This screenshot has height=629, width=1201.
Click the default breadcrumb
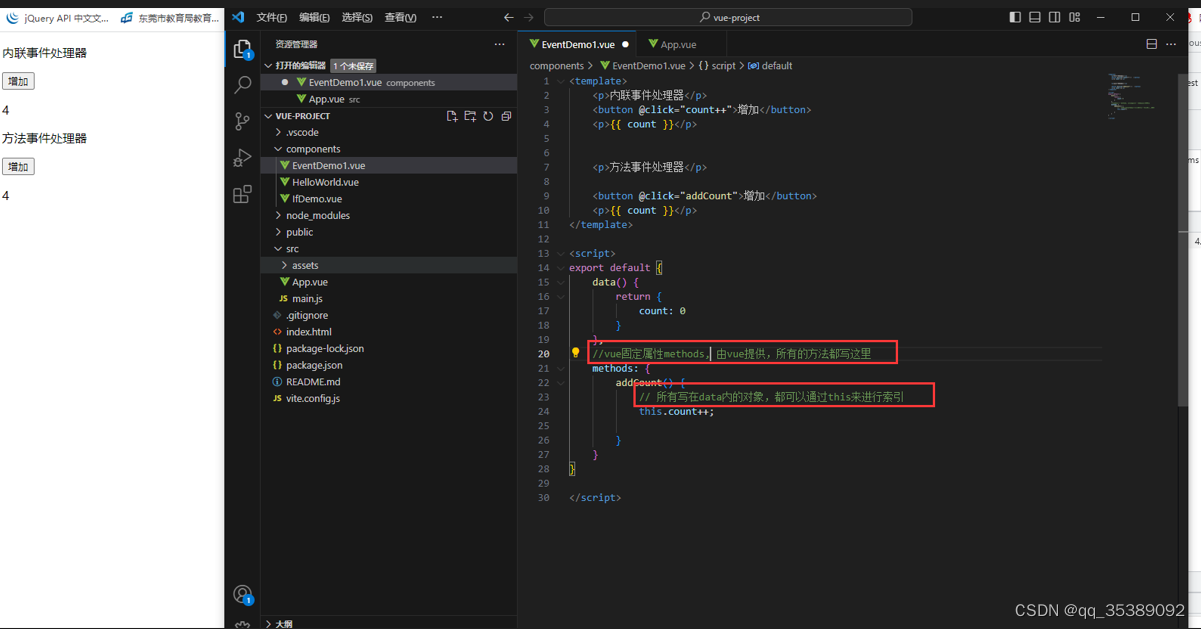[770, 66]
